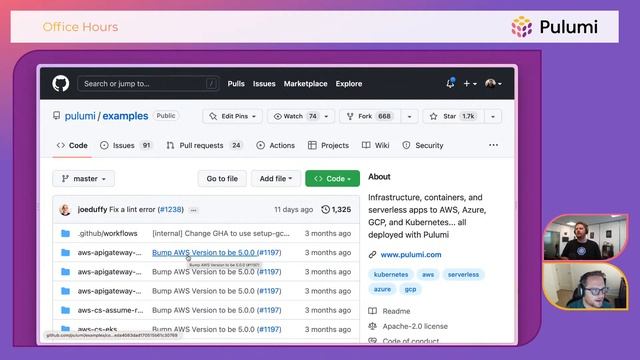The height and width of the screenshot is (360, 640).
Task: Click the upper presenter webcam thumbnail
Action: point(585,237)
